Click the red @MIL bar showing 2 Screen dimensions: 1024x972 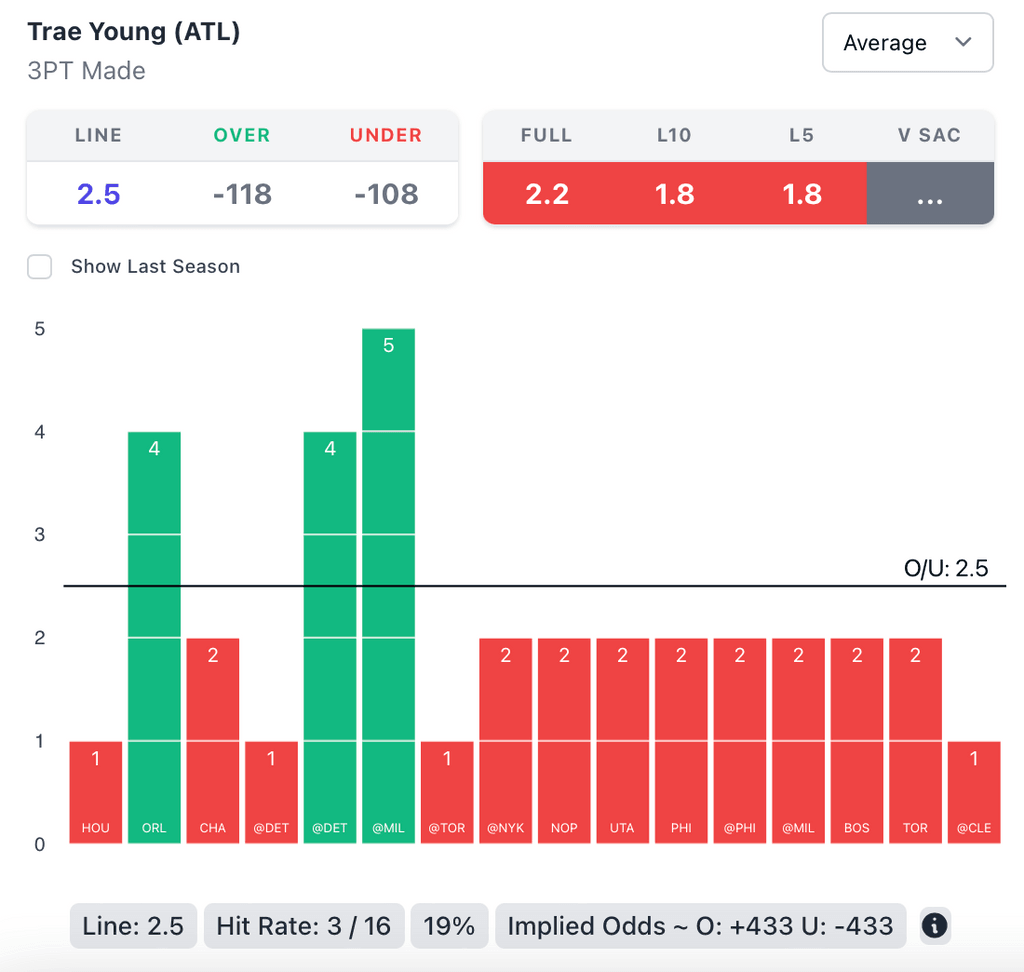point(798,741)
